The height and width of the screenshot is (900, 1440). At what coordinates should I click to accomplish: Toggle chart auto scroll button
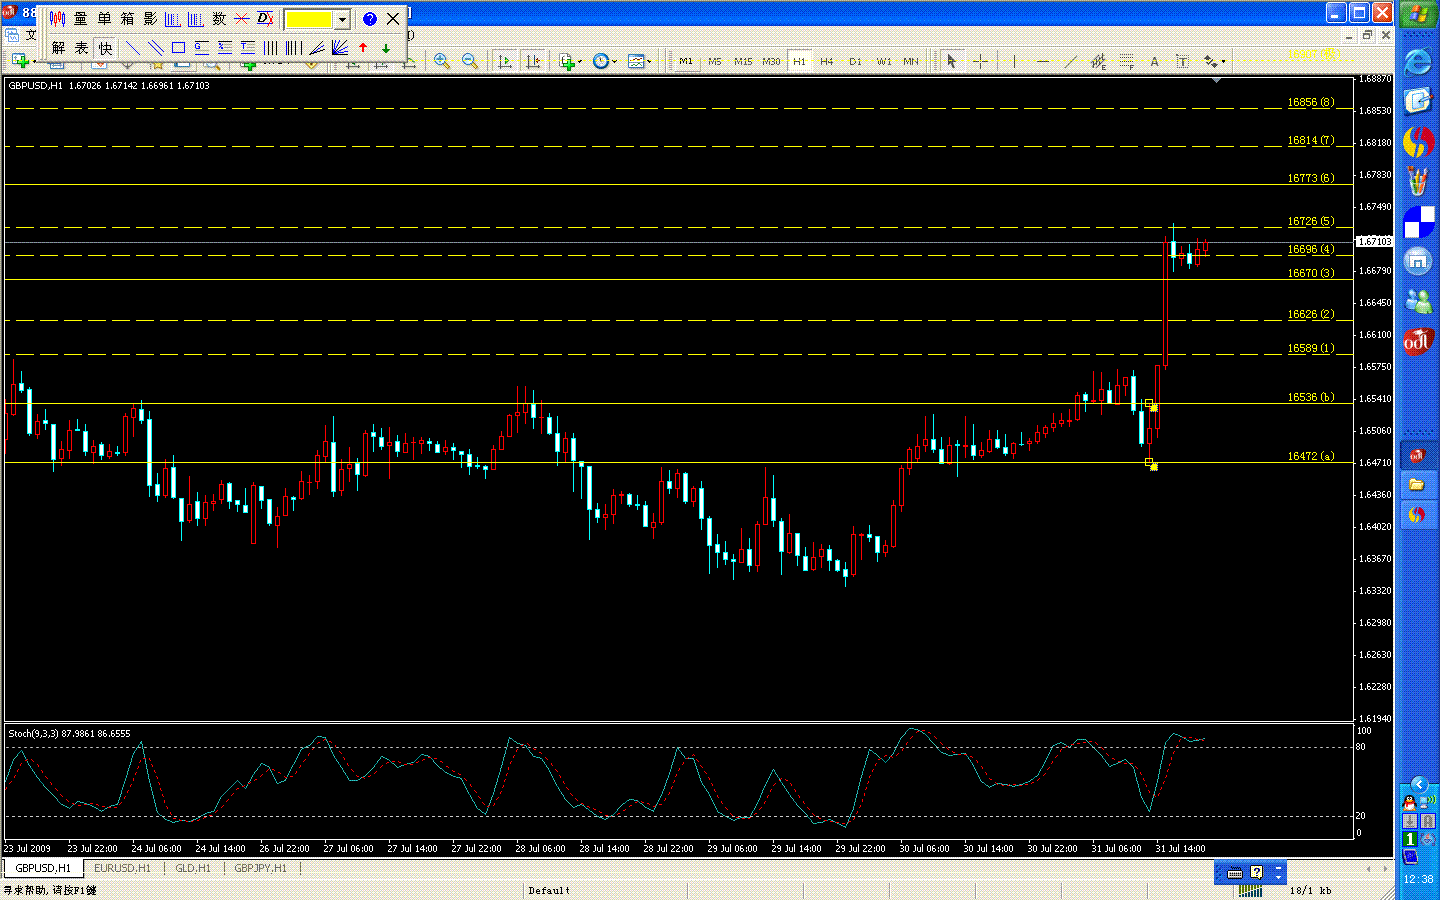coord(504,61)
